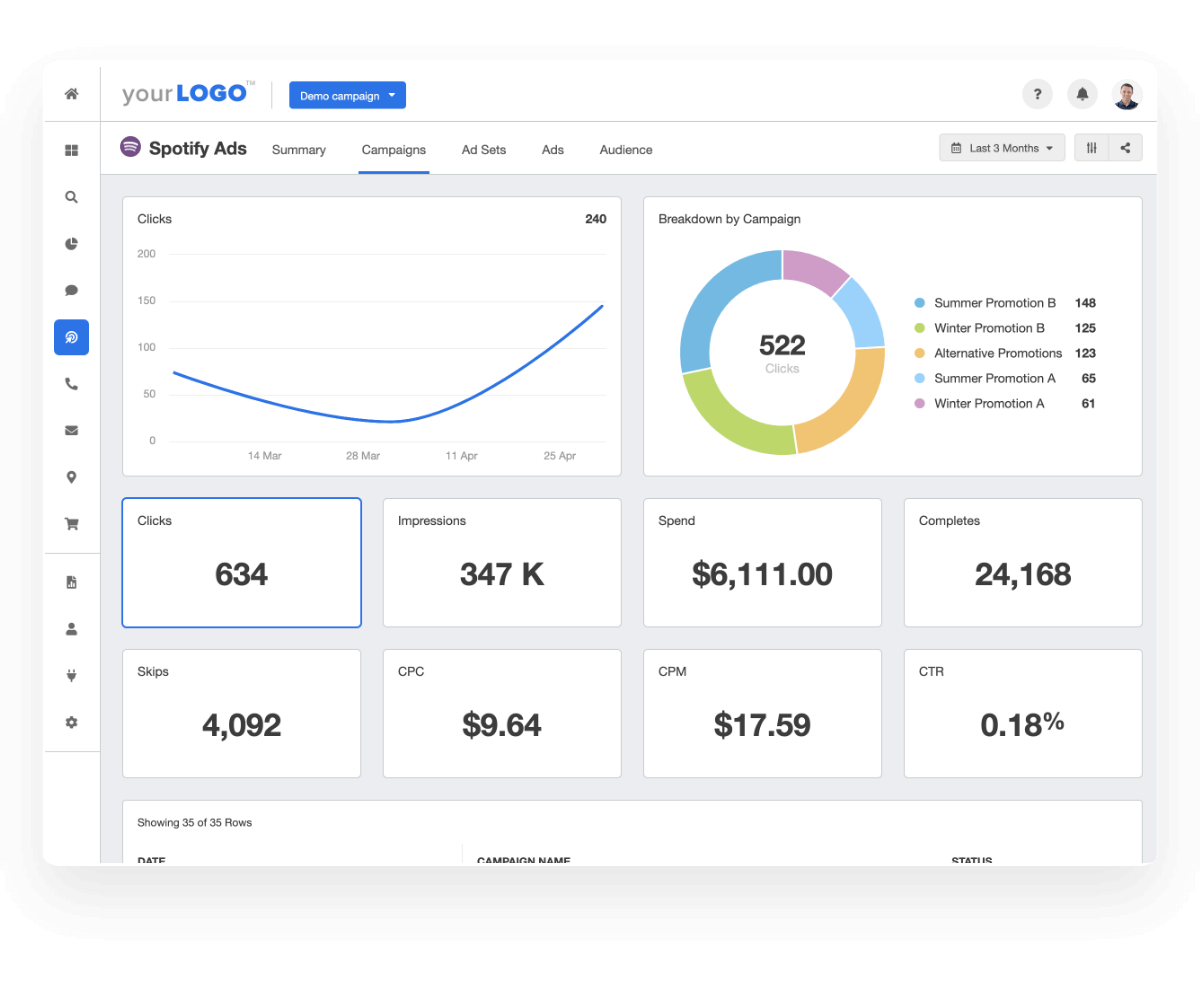Click the filter sliders settings icon
This screenshot has height=1000, width=1200.
pos(1092,148)
